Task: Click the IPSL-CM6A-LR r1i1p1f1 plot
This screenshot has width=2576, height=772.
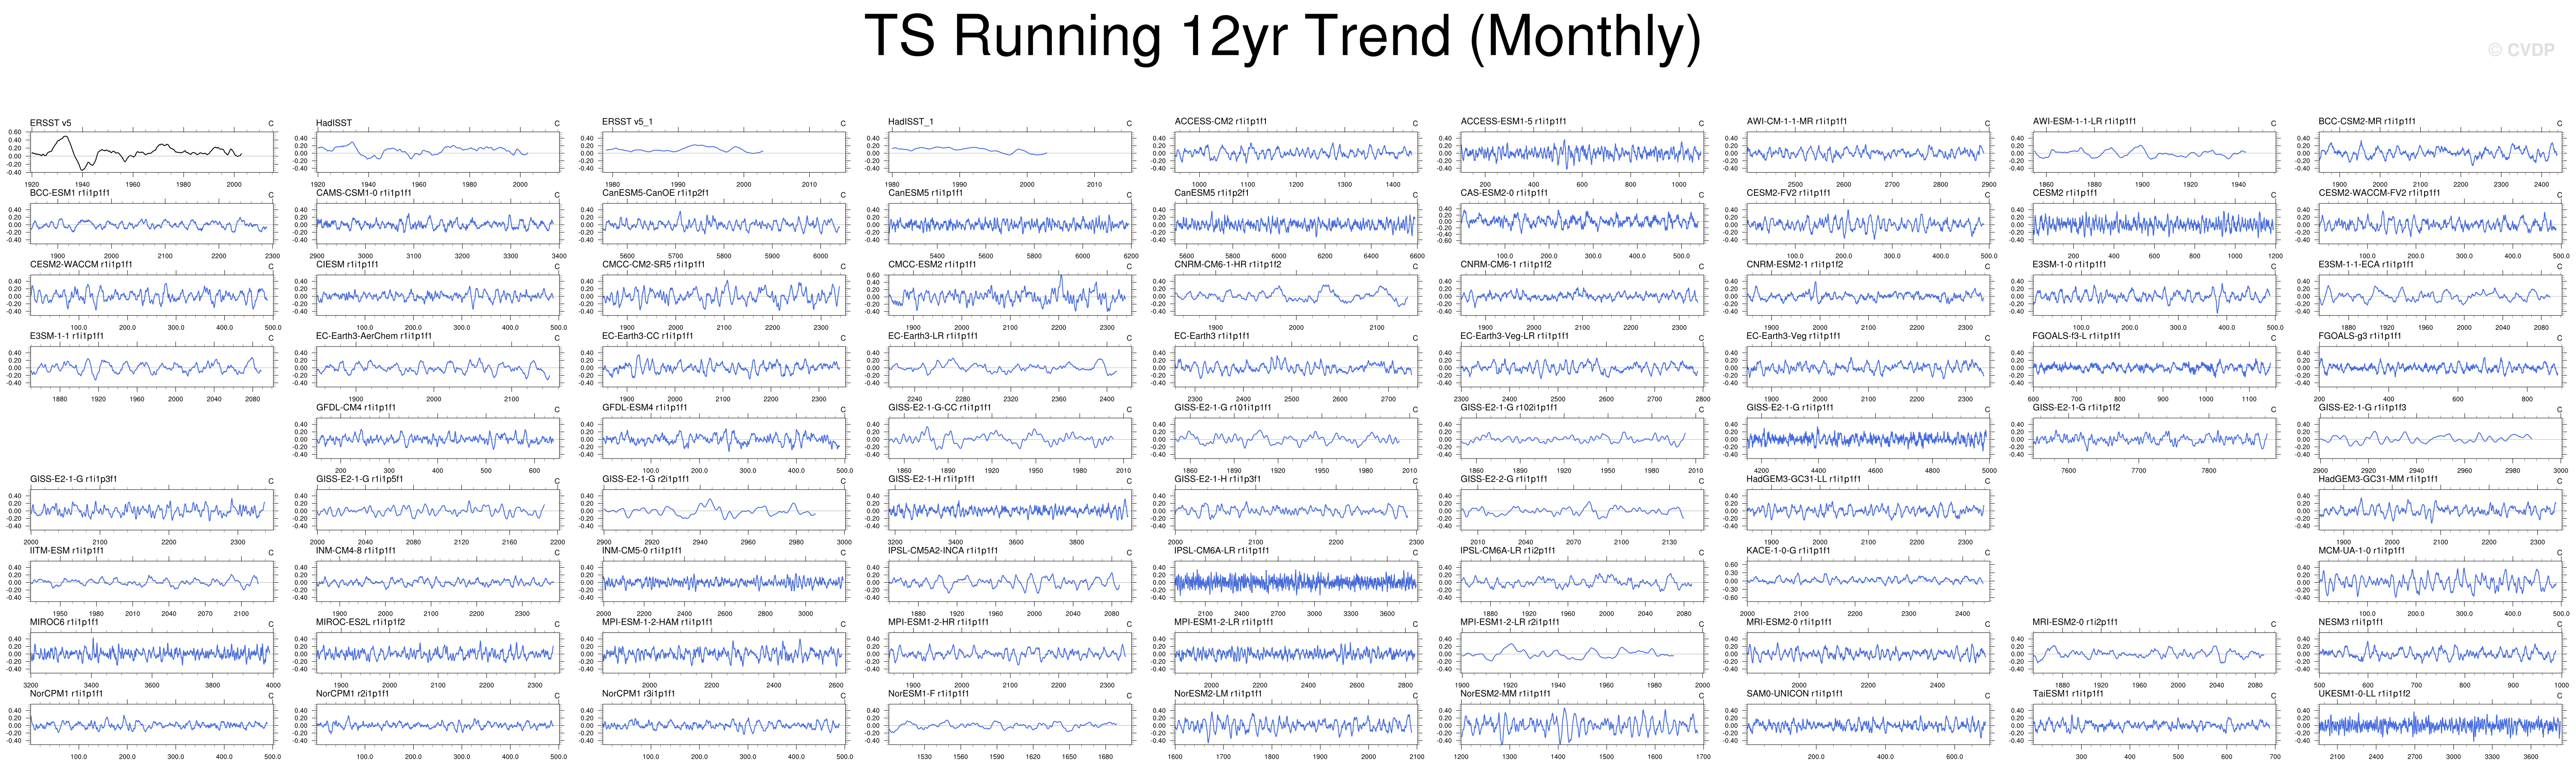Action: [1296, 582]
